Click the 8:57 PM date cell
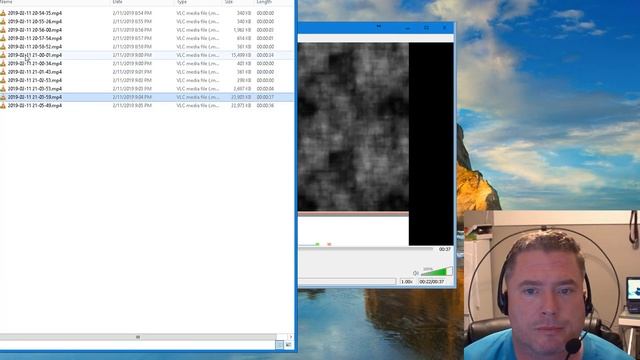 click(132, 38)
